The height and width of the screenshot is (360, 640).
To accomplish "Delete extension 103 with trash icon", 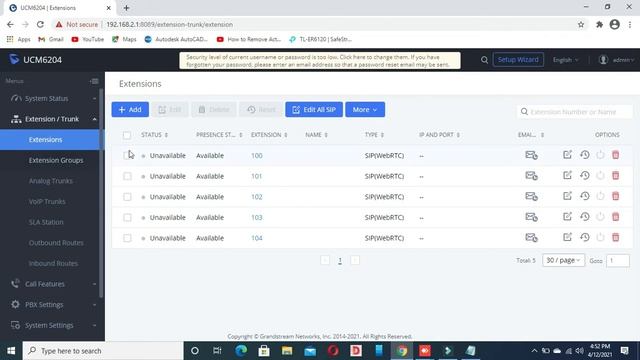I will tap(616, 217).
